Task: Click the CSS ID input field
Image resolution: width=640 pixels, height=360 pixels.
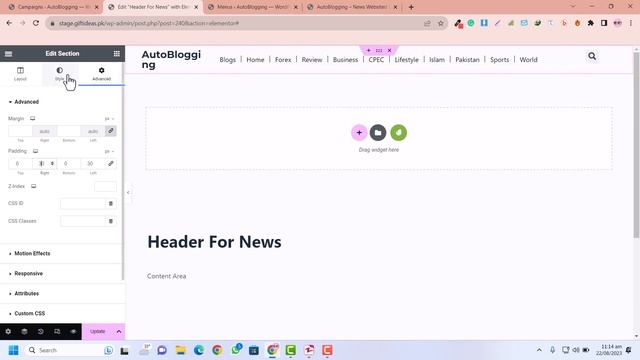Action: click(x=83, y=203)
